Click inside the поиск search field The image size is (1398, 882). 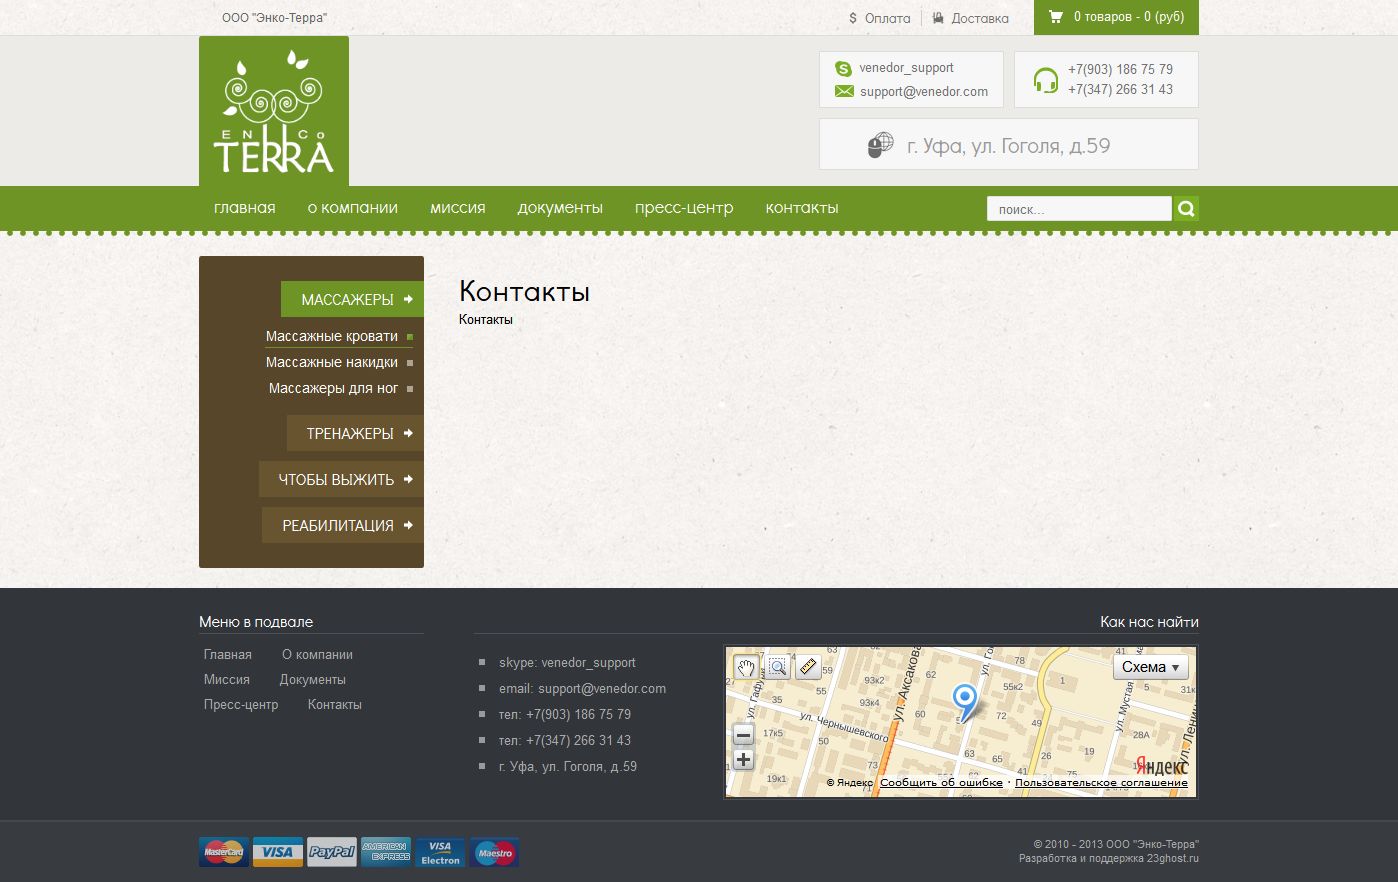coord(1079,208)
